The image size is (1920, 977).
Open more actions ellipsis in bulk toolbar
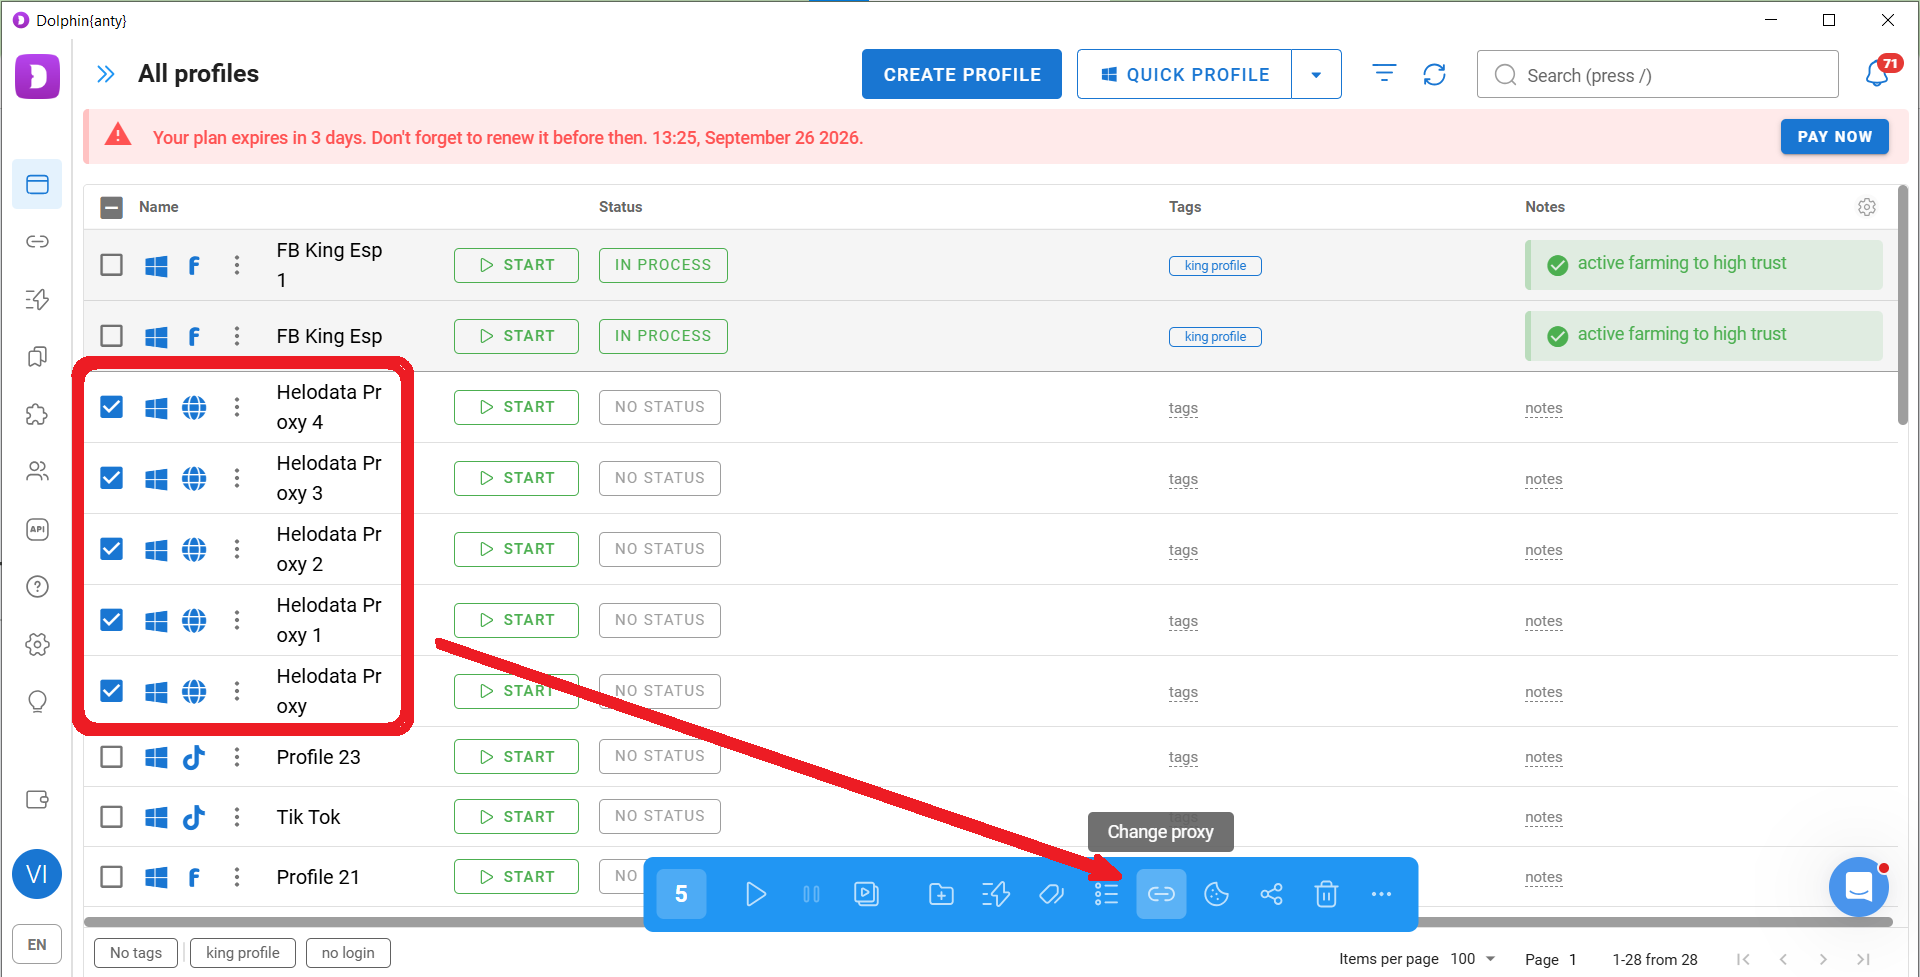coord(1381,894)
